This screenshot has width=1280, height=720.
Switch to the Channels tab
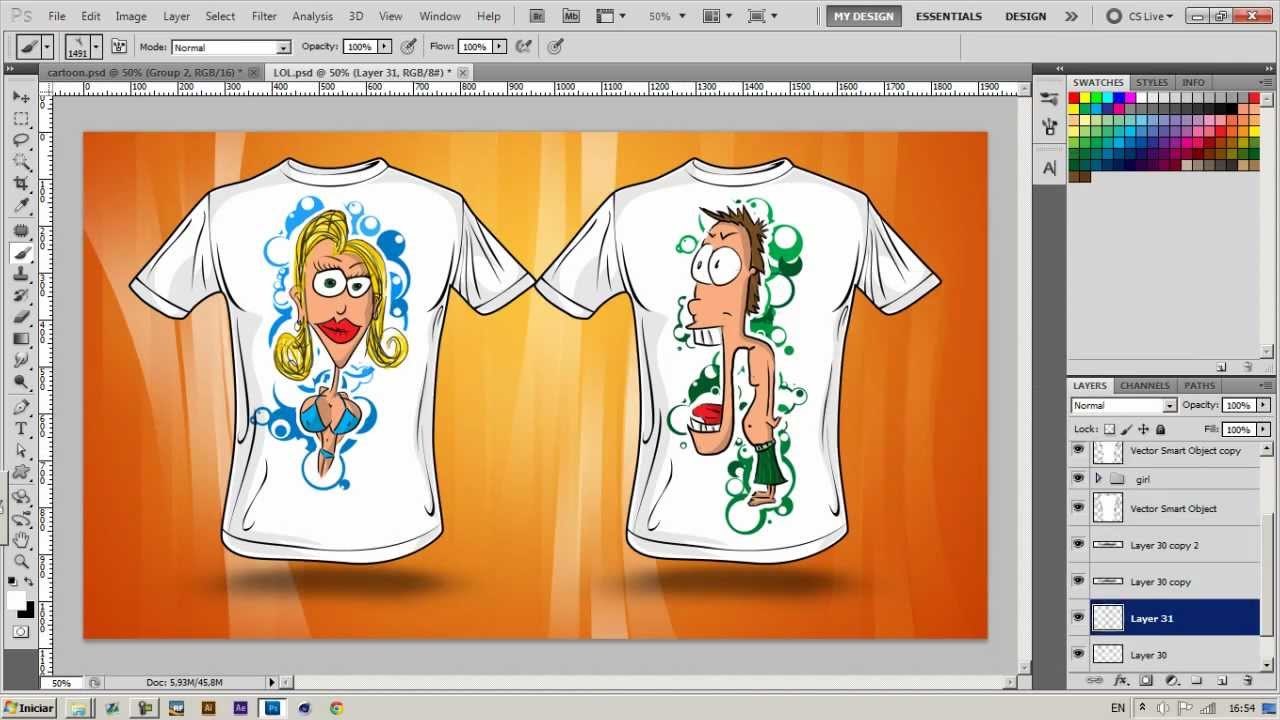tap(1145, 385)
